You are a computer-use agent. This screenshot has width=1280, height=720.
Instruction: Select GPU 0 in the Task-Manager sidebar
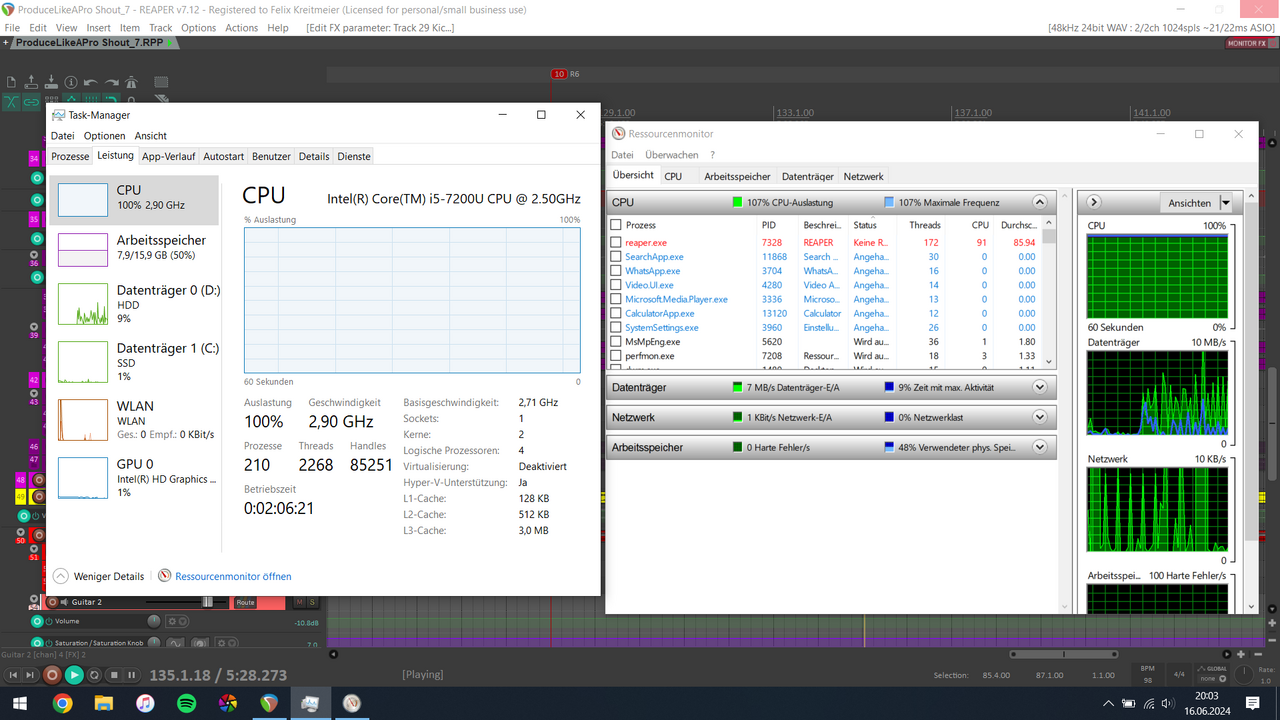click(134, 478)
